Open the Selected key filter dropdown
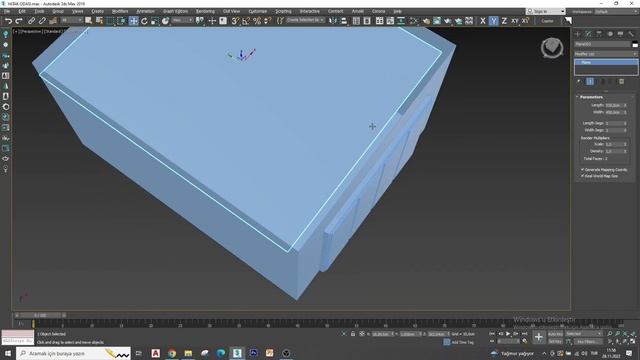 pos(583,334)
